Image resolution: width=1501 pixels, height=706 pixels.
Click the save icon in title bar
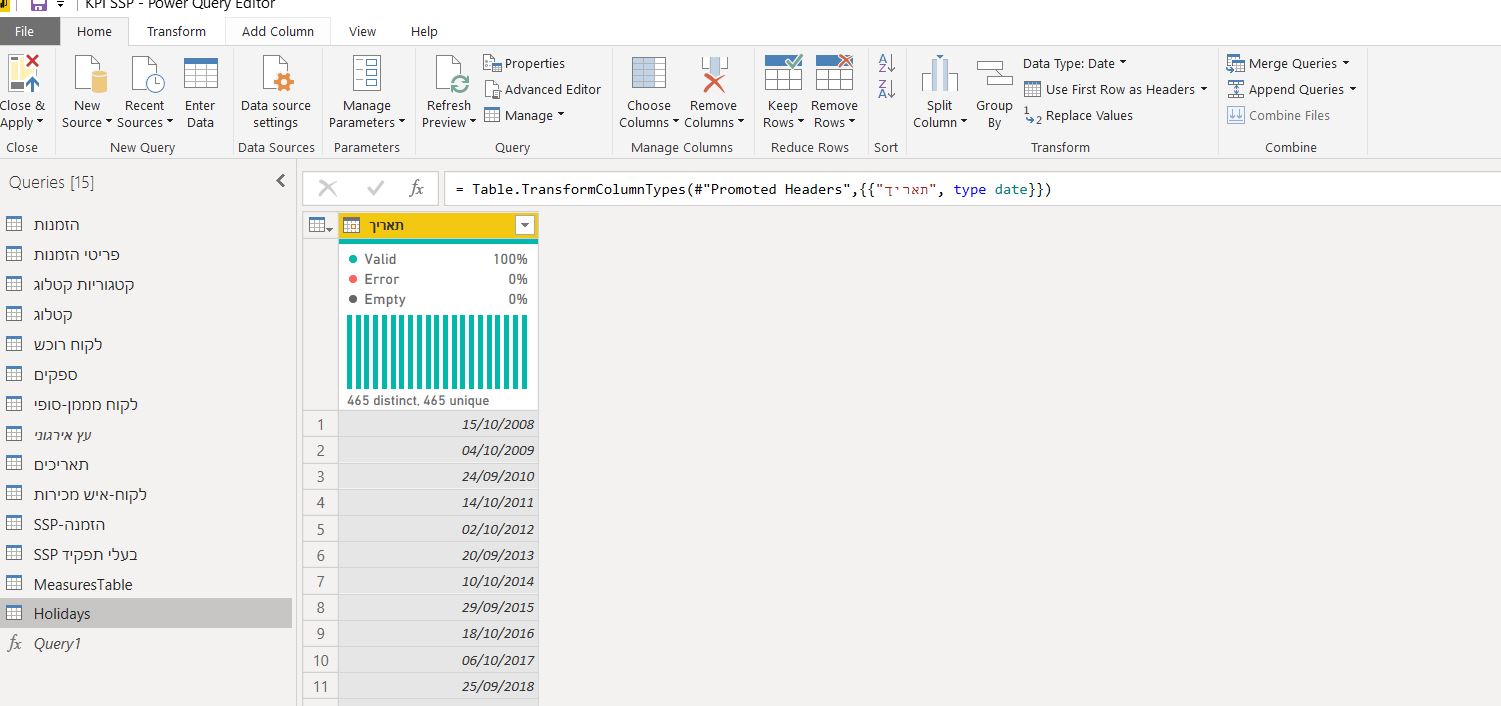pyautogui.click(x=39, y=5)
